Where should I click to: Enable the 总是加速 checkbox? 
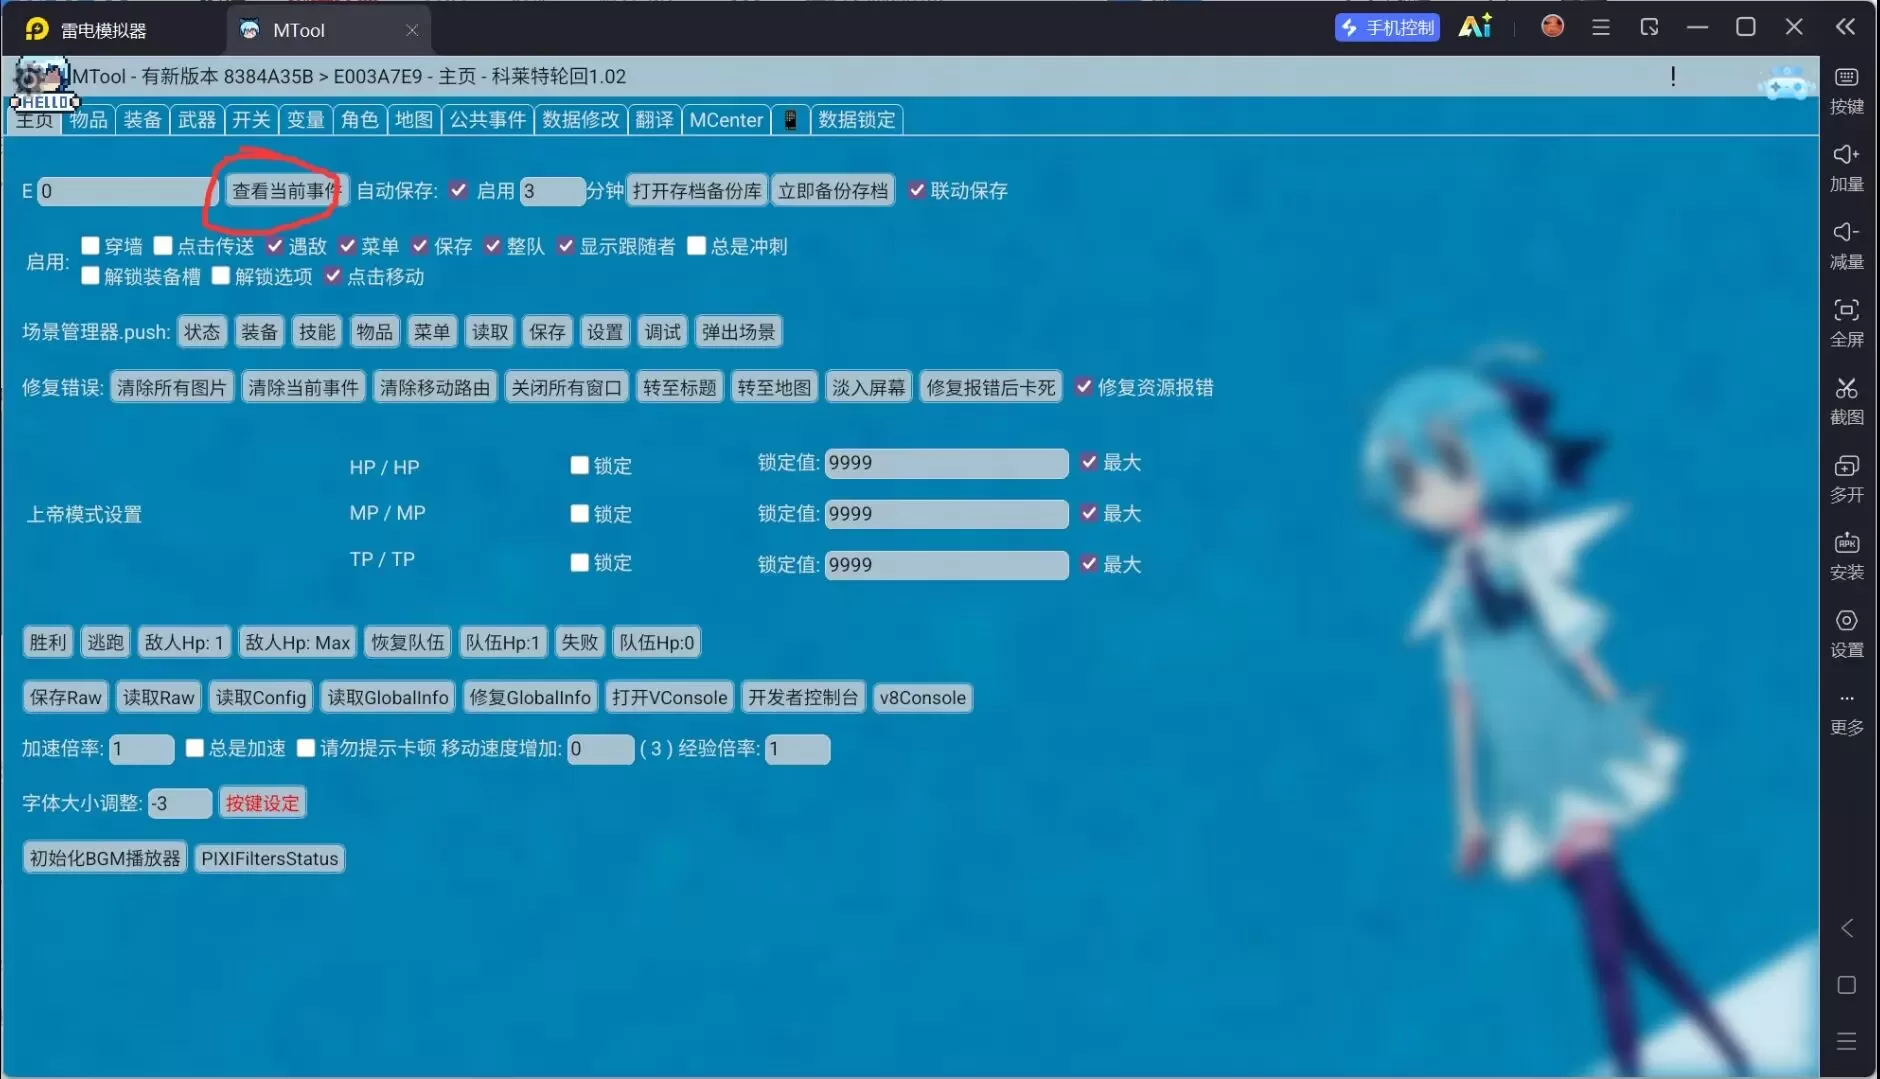pos(195,748)
